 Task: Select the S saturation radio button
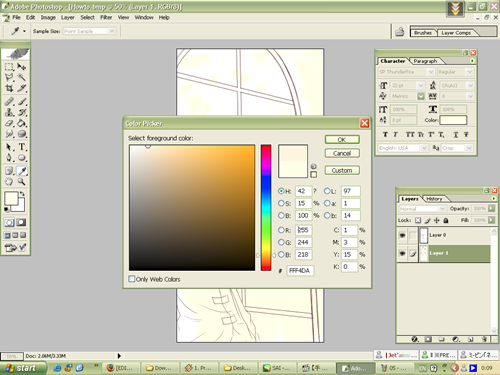pyautogui.click(x=281, y=203)
